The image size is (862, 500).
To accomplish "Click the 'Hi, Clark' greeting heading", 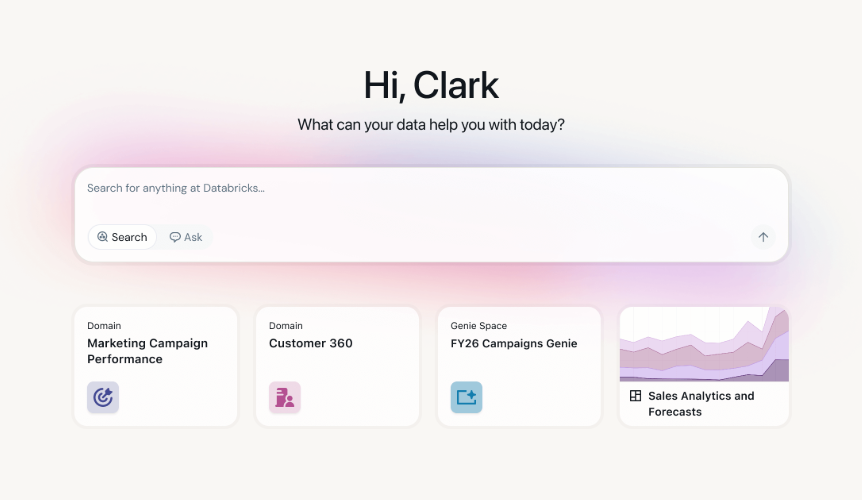I will [x=431, y=85].
